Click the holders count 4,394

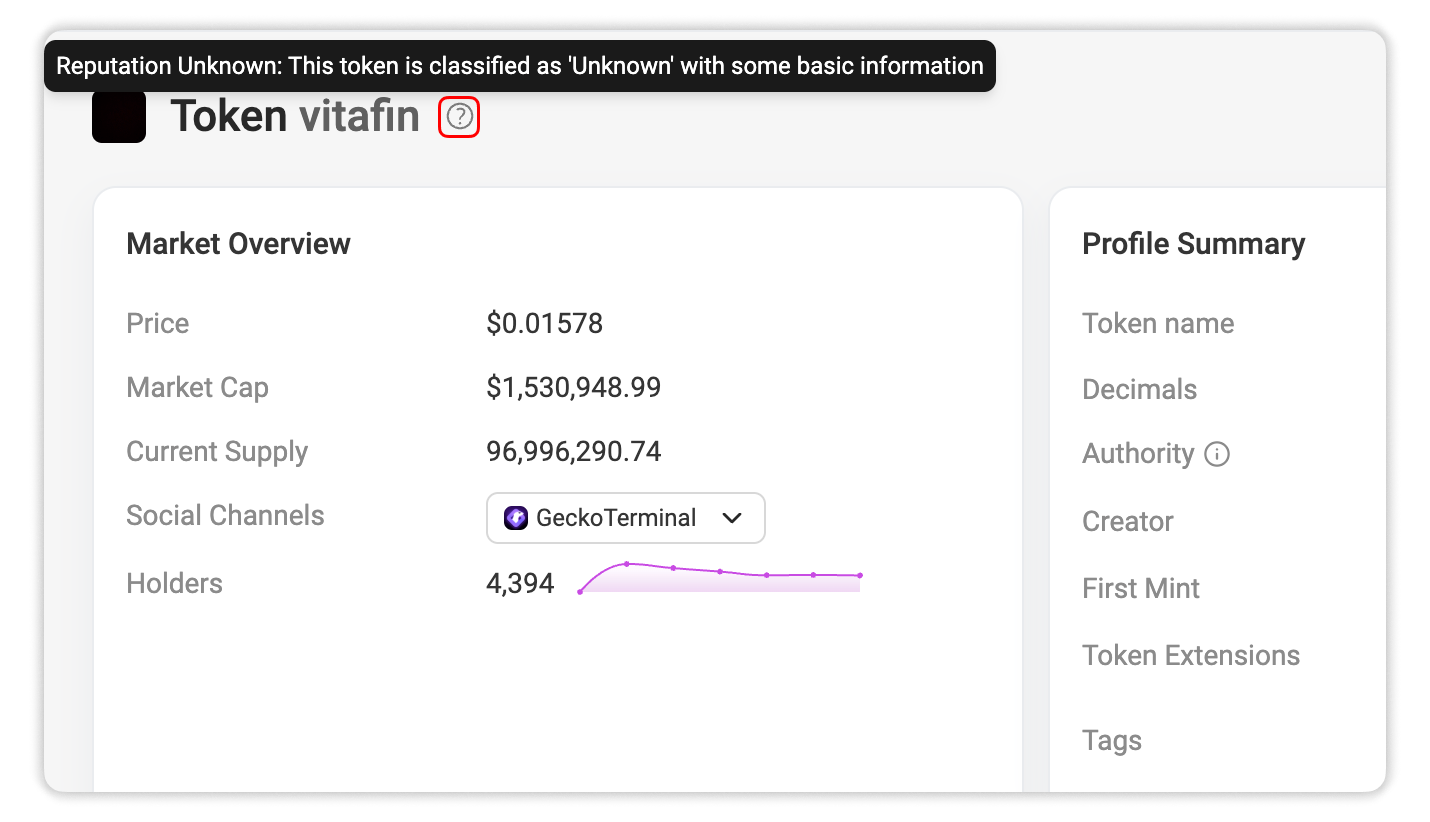pos(519,584)
